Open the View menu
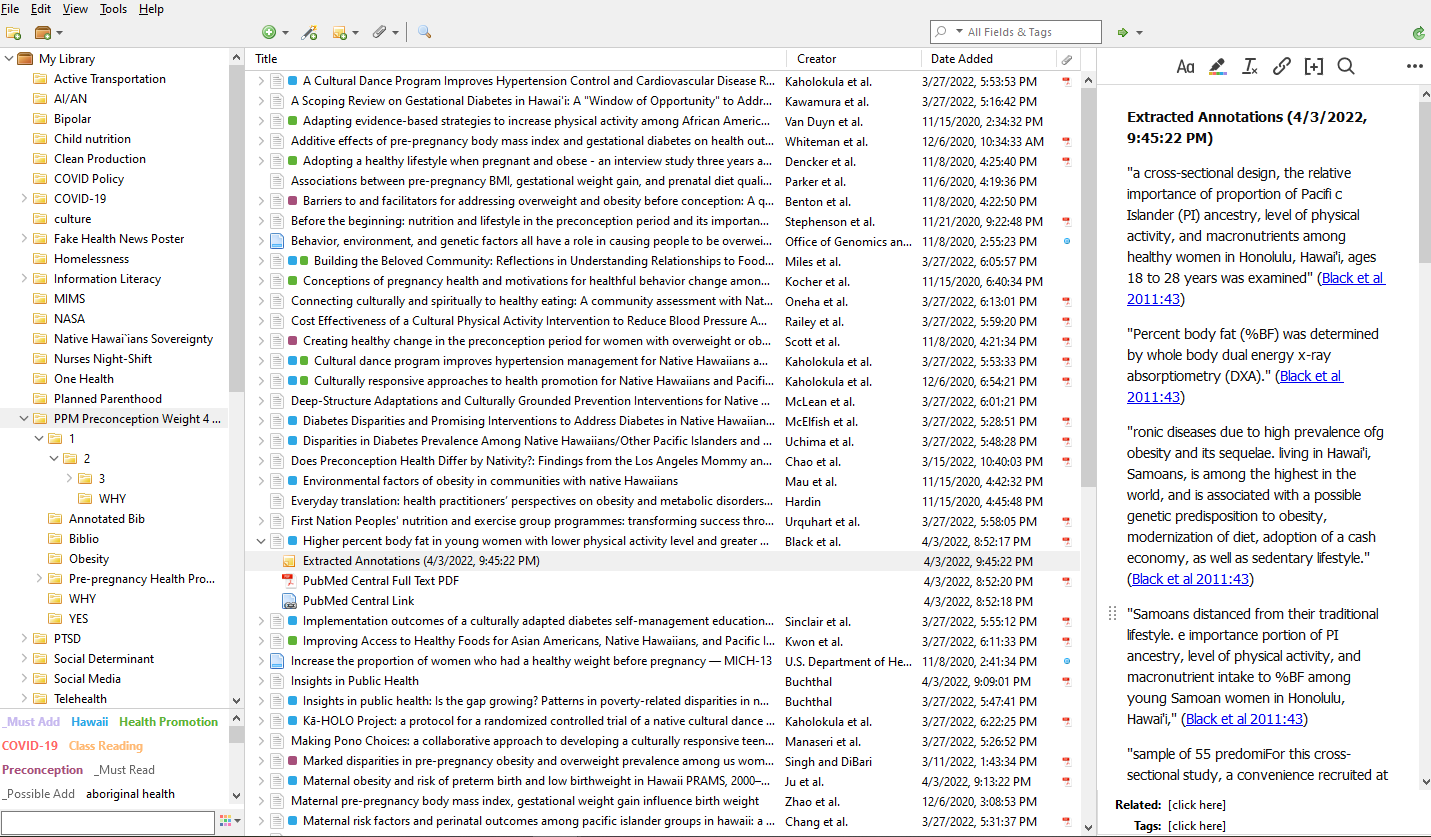The height and width of the screenshot is (837, 1431). point(75,9)
